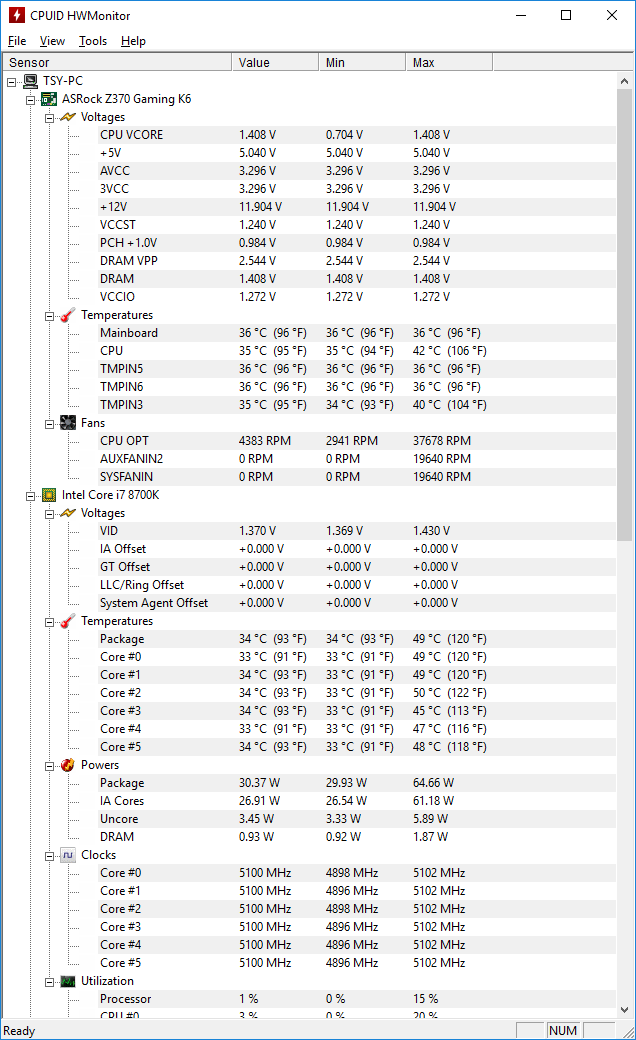Viewport: 636px width, 1040px height.
Task: Click the vertical scrollbar down arrow
Action: (626, 1009)
